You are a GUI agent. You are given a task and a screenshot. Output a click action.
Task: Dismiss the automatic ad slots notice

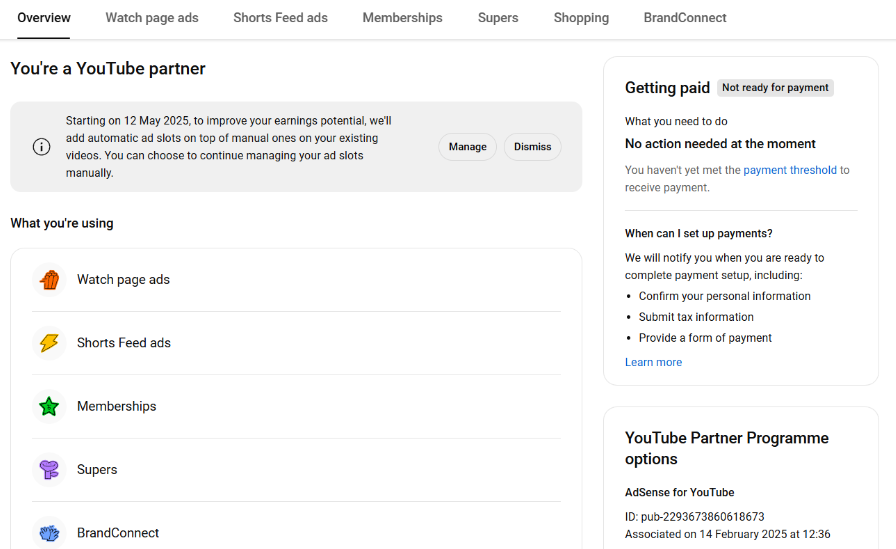pyautogui.click(x=533, y=147)
